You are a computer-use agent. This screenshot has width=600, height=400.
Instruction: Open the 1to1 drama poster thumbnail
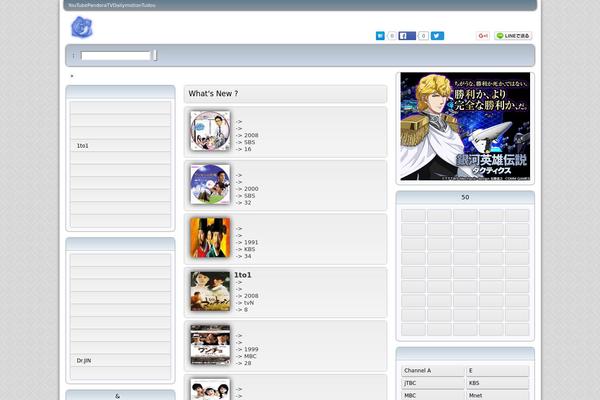coord(210,291)
